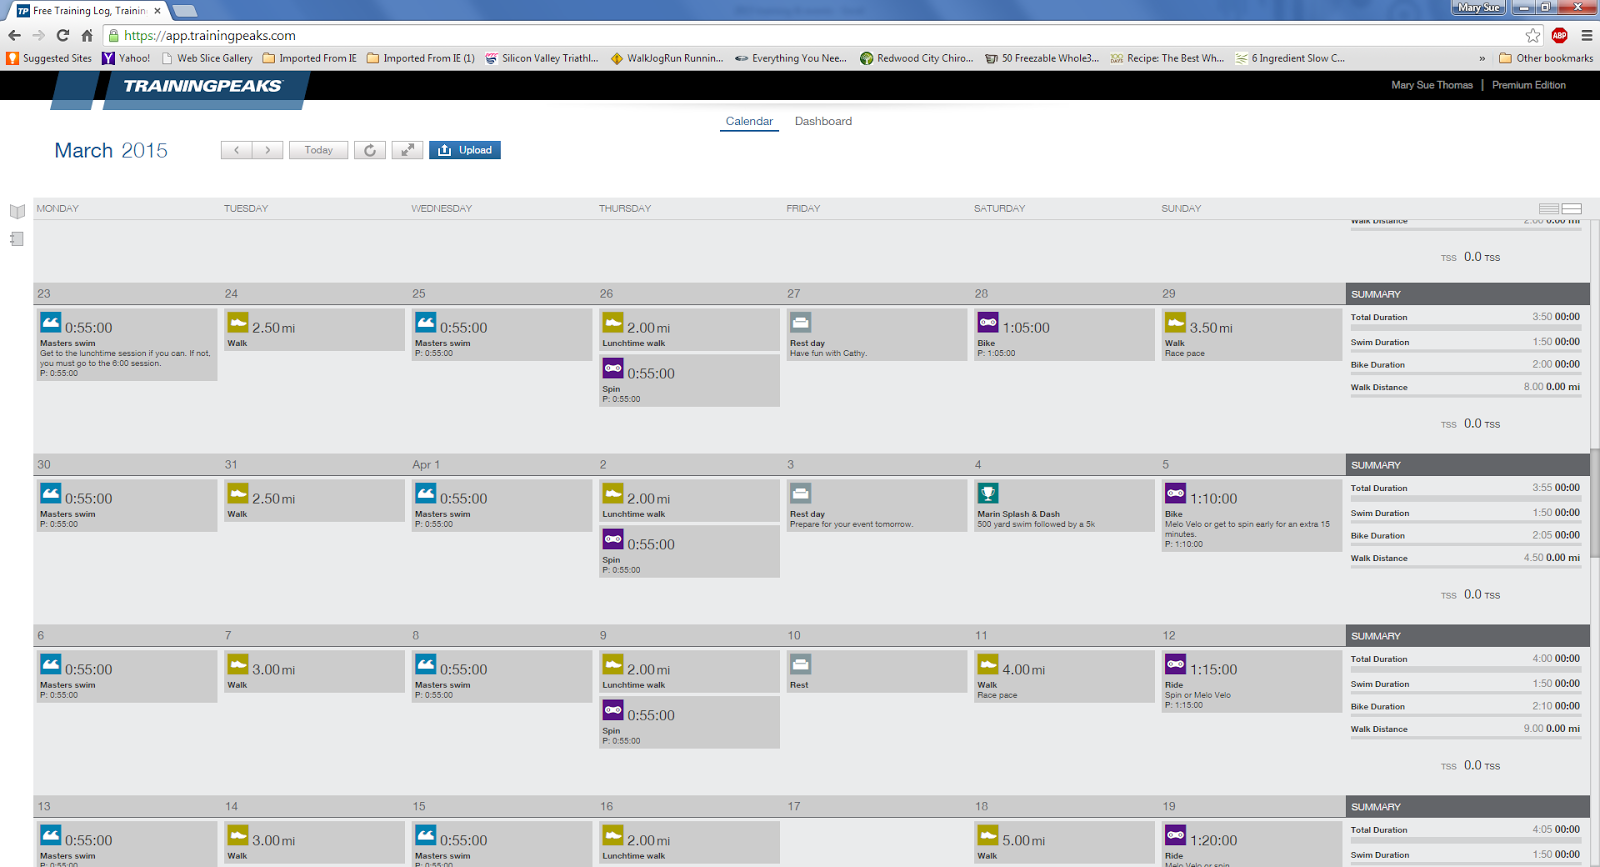Screen dimensions: 1600x867
Task: Go to the browser home page
Action: tap(87, 36)
